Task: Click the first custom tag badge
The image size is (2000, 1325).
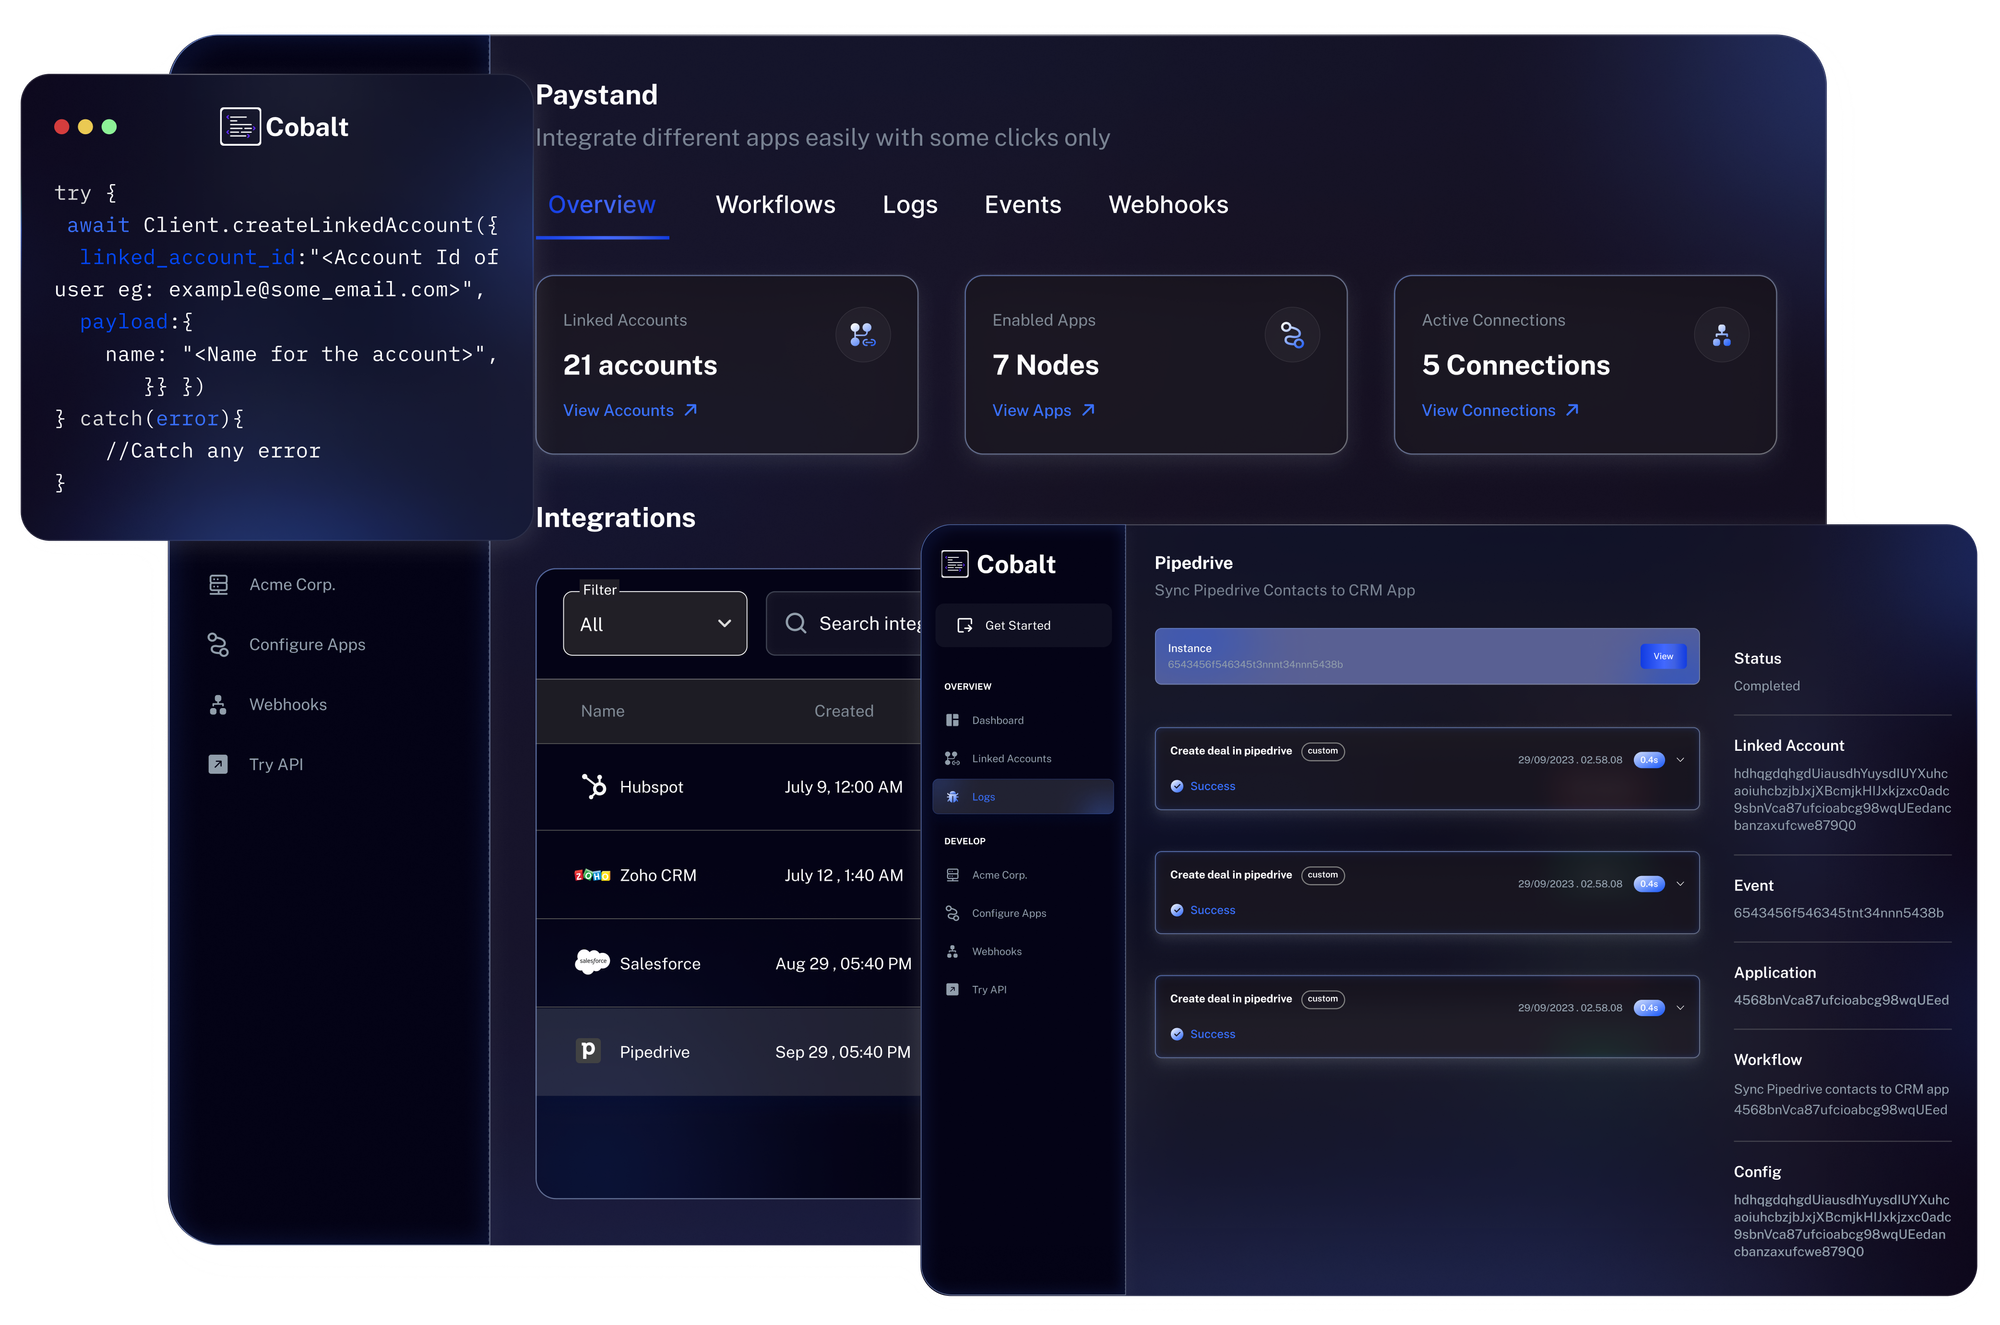Action: pyautogui.click(x=1322, y=751)
